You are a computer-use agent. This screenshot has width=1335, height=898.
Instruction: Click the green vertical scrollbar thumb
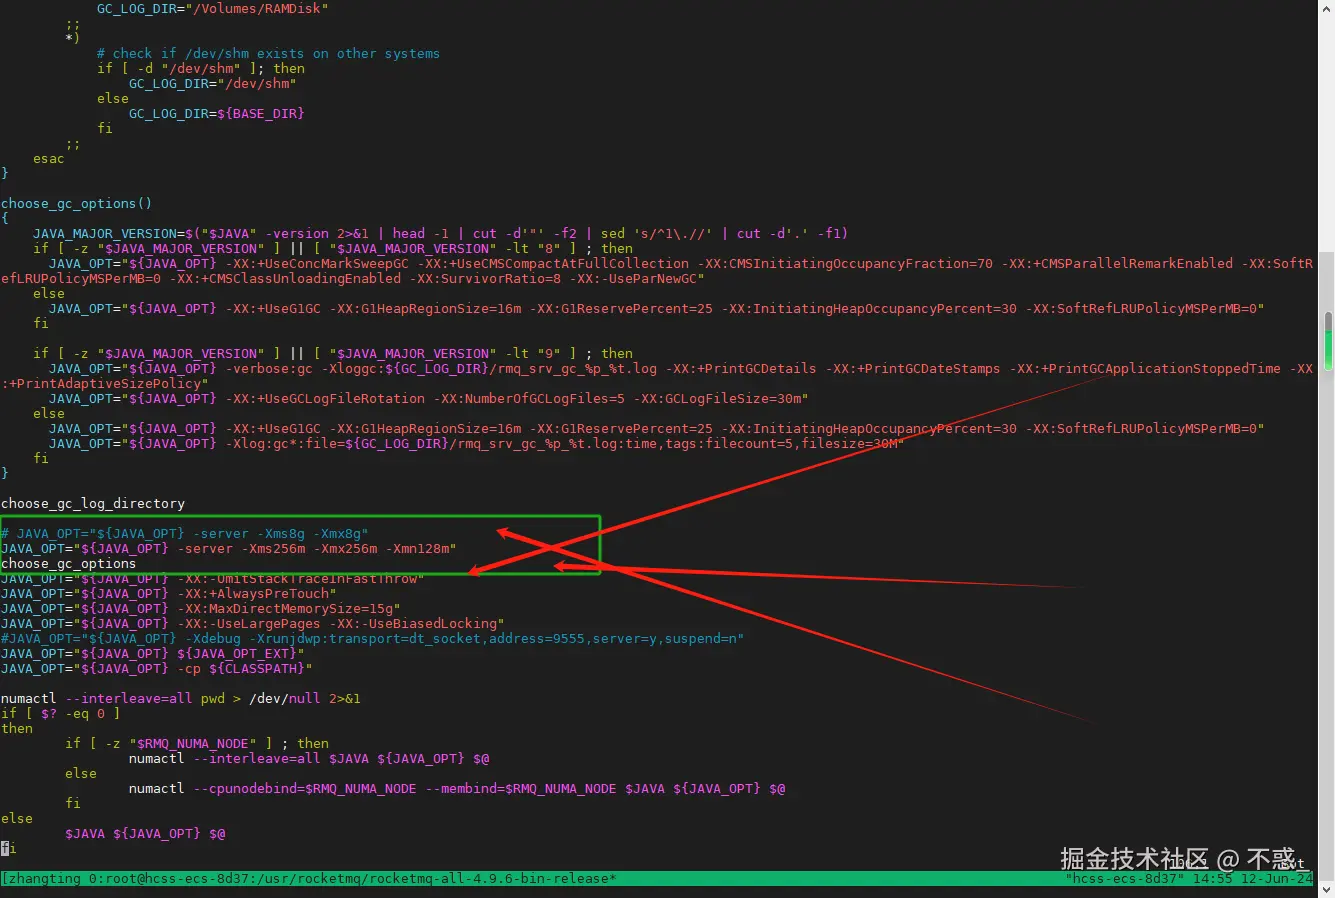(1328, 341)
